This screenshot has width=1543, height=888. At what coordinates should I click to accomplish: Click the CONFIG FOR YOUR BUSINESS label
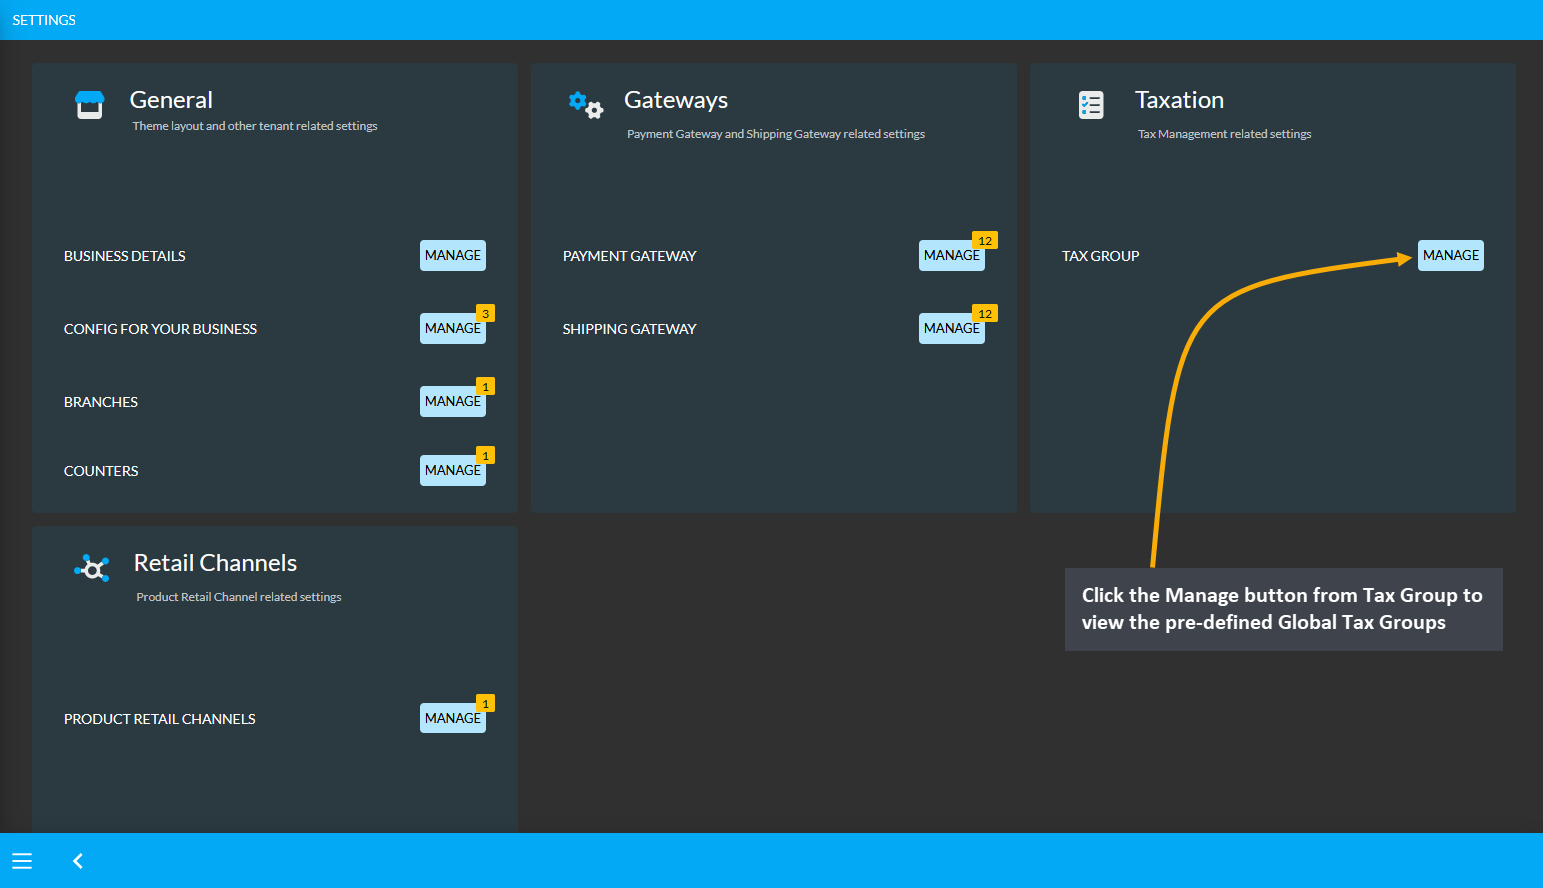(160, 329)
